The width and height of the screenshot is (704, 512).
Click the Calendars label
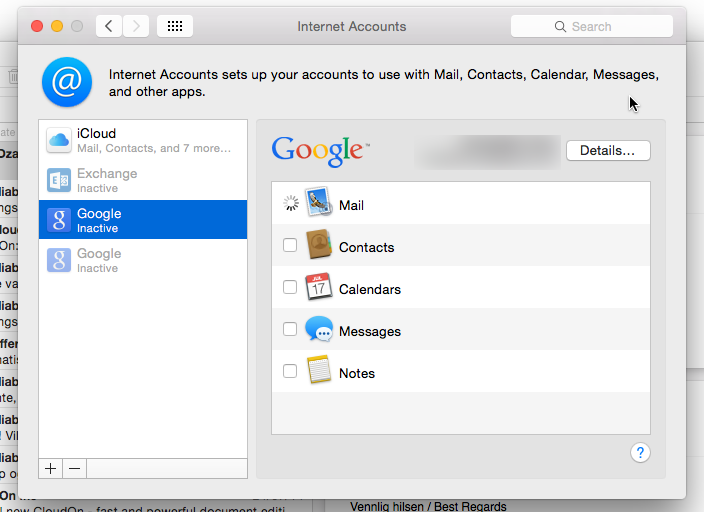[370, 289]
